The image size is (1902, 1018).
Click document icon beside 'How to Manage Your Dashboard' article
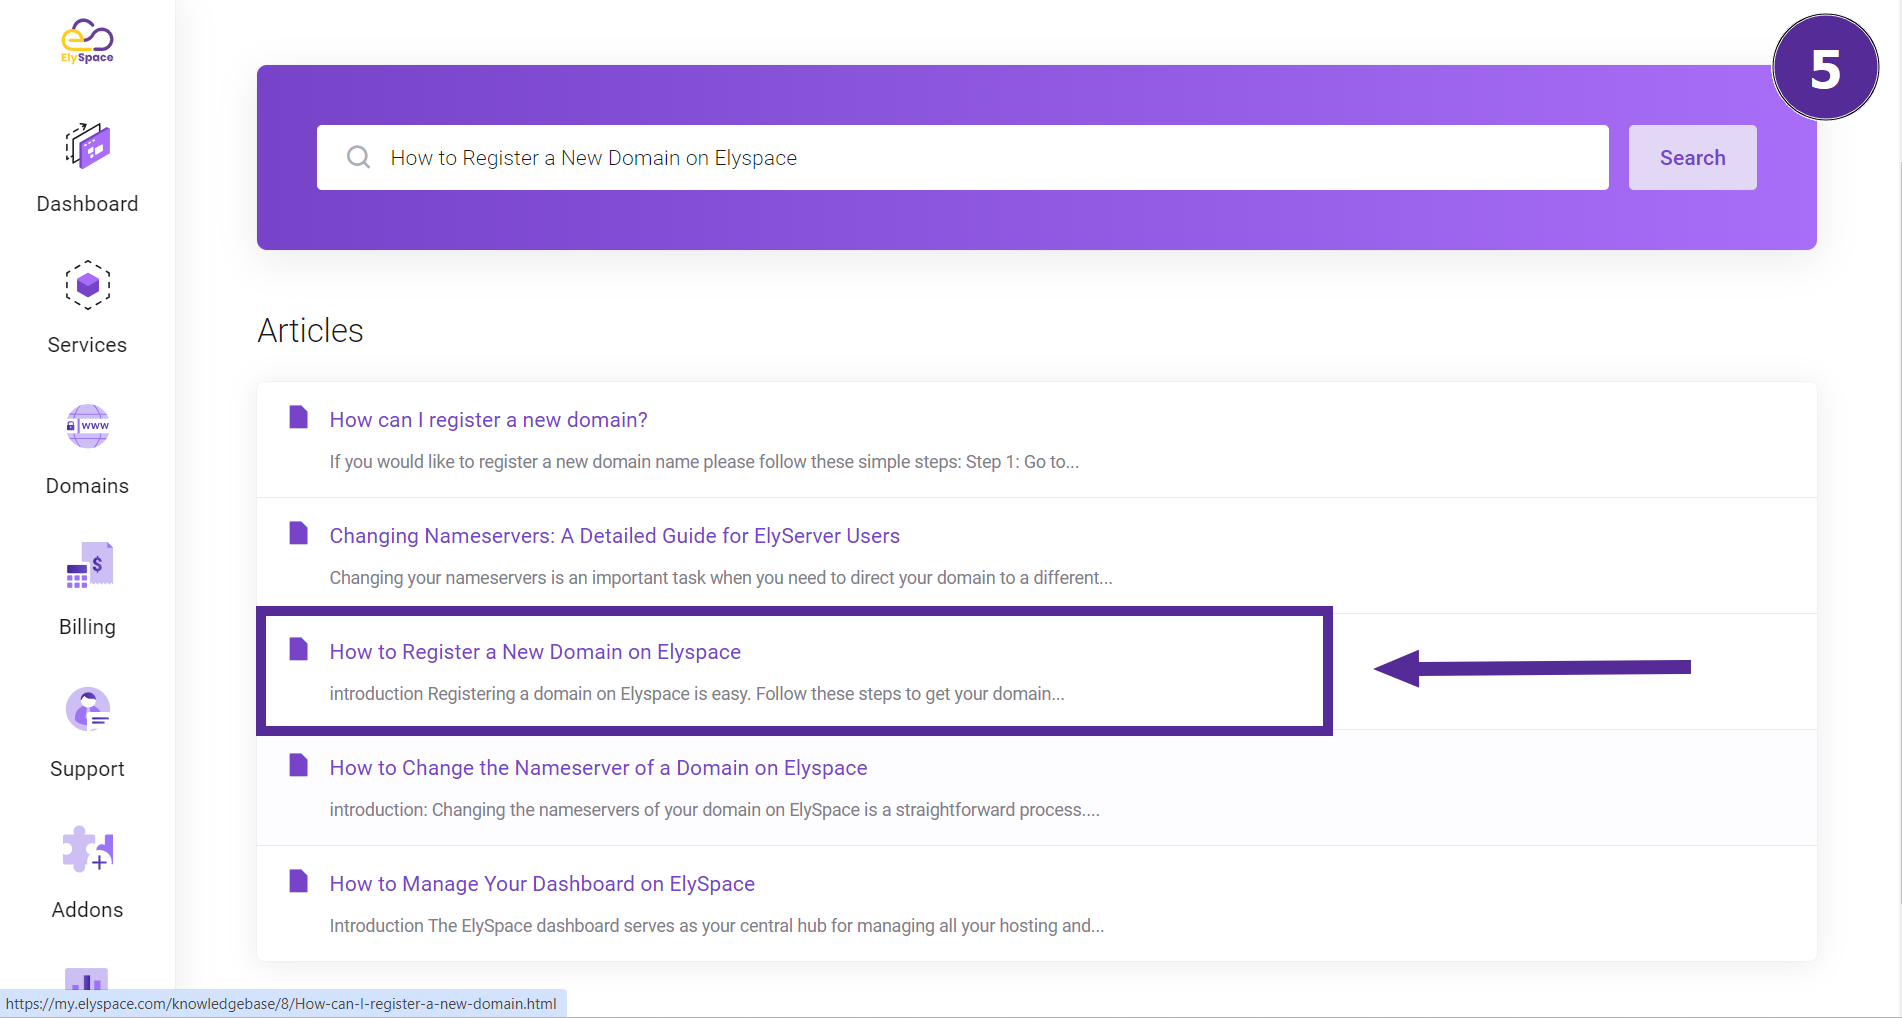(298, 881)
